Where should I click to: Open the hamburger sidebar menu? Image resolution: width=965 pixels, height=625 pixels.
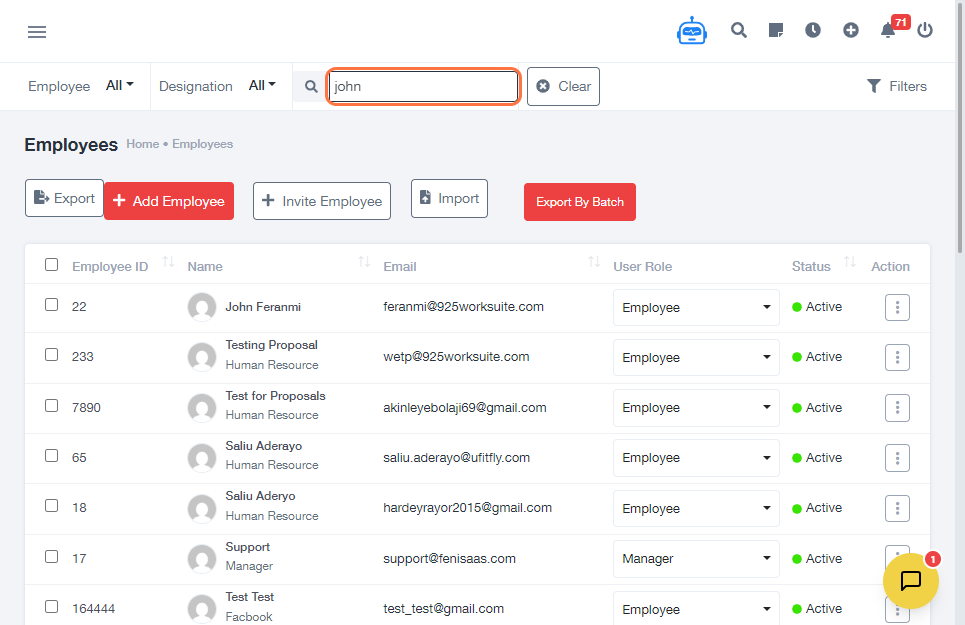point(37,32)
